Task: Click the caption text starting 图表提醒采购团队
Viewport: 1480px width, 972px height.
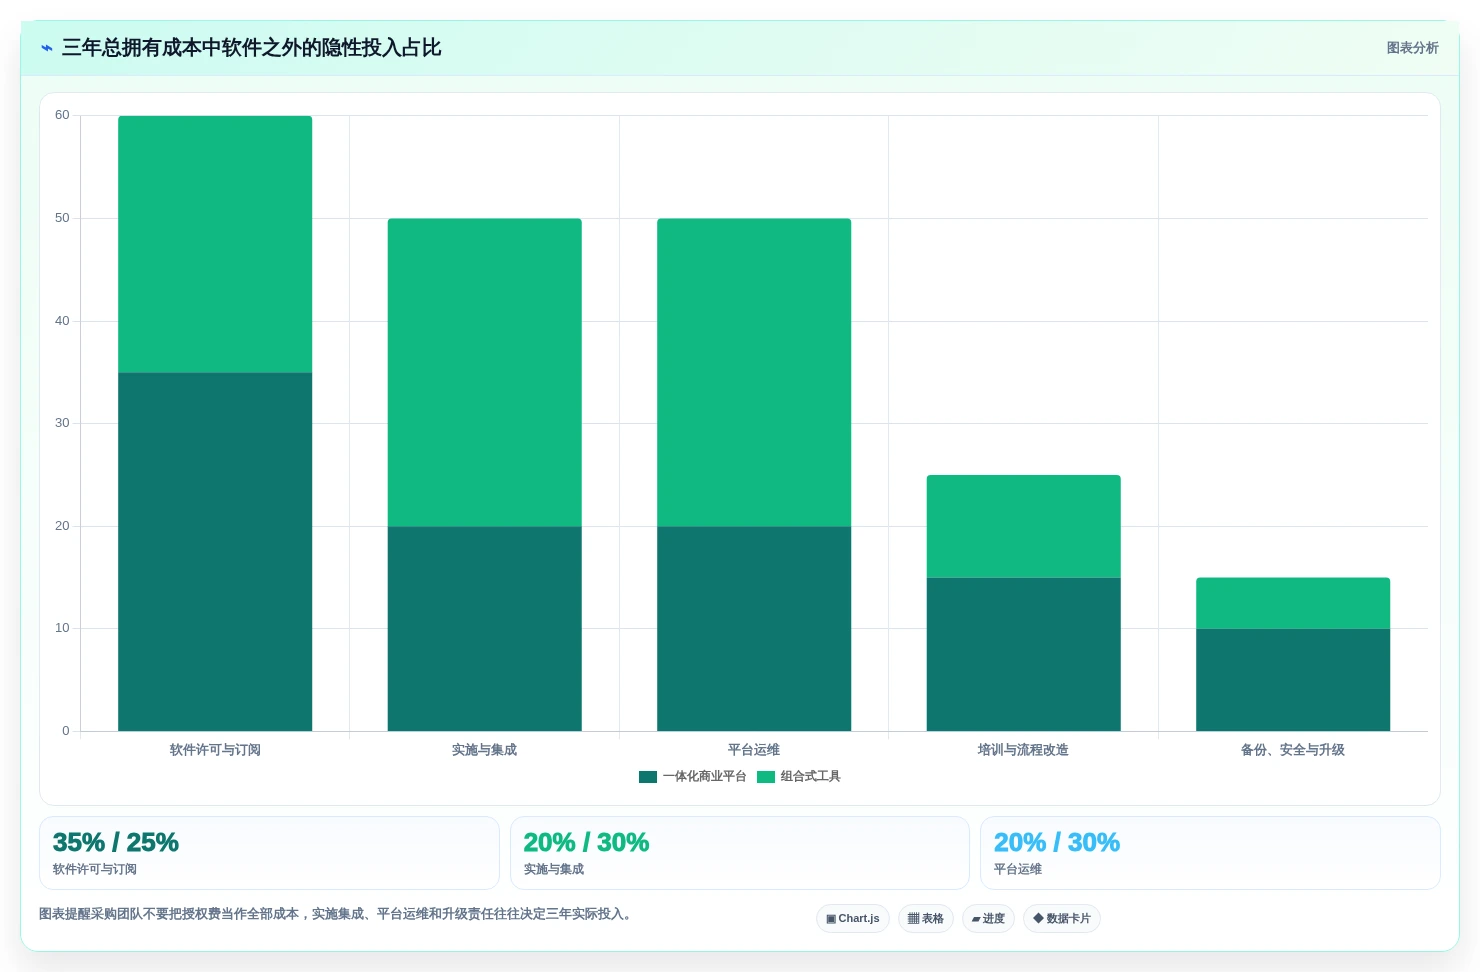Action: point(337,914)
